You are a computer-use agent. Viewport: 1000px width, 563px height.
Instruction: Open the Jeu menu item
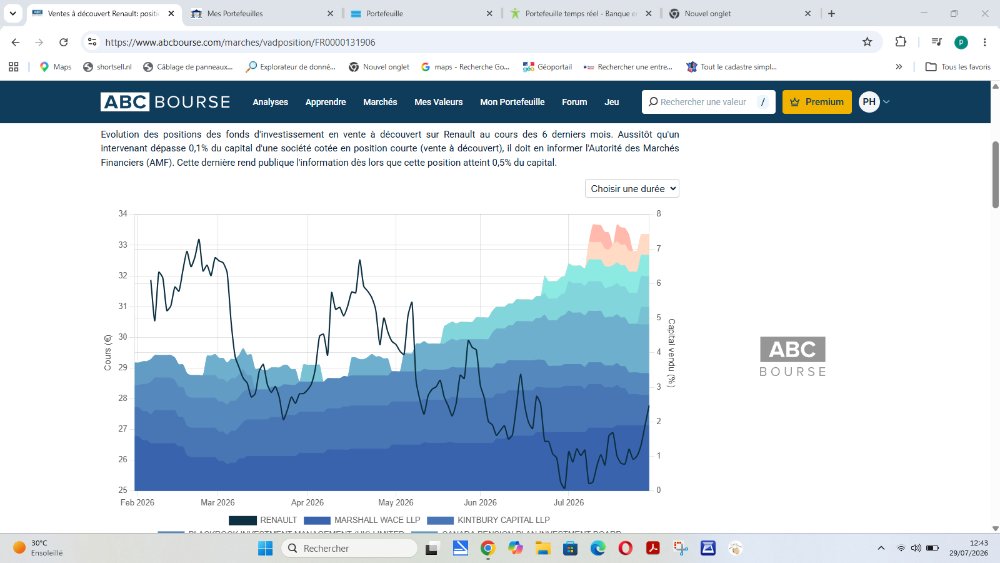click(612, 102)
